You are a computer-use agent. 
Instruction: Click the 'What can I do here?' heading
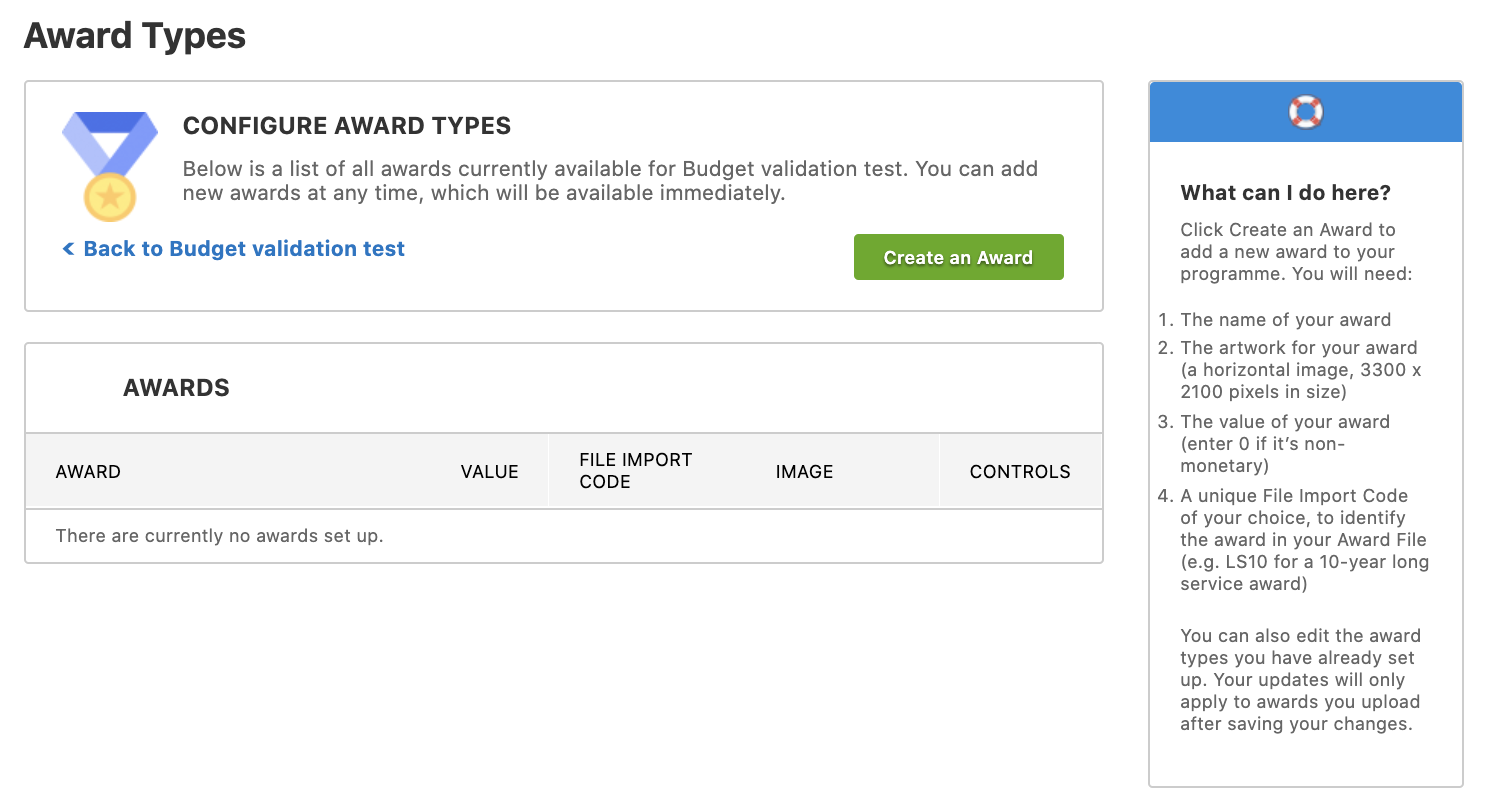tap(1286, 193)
